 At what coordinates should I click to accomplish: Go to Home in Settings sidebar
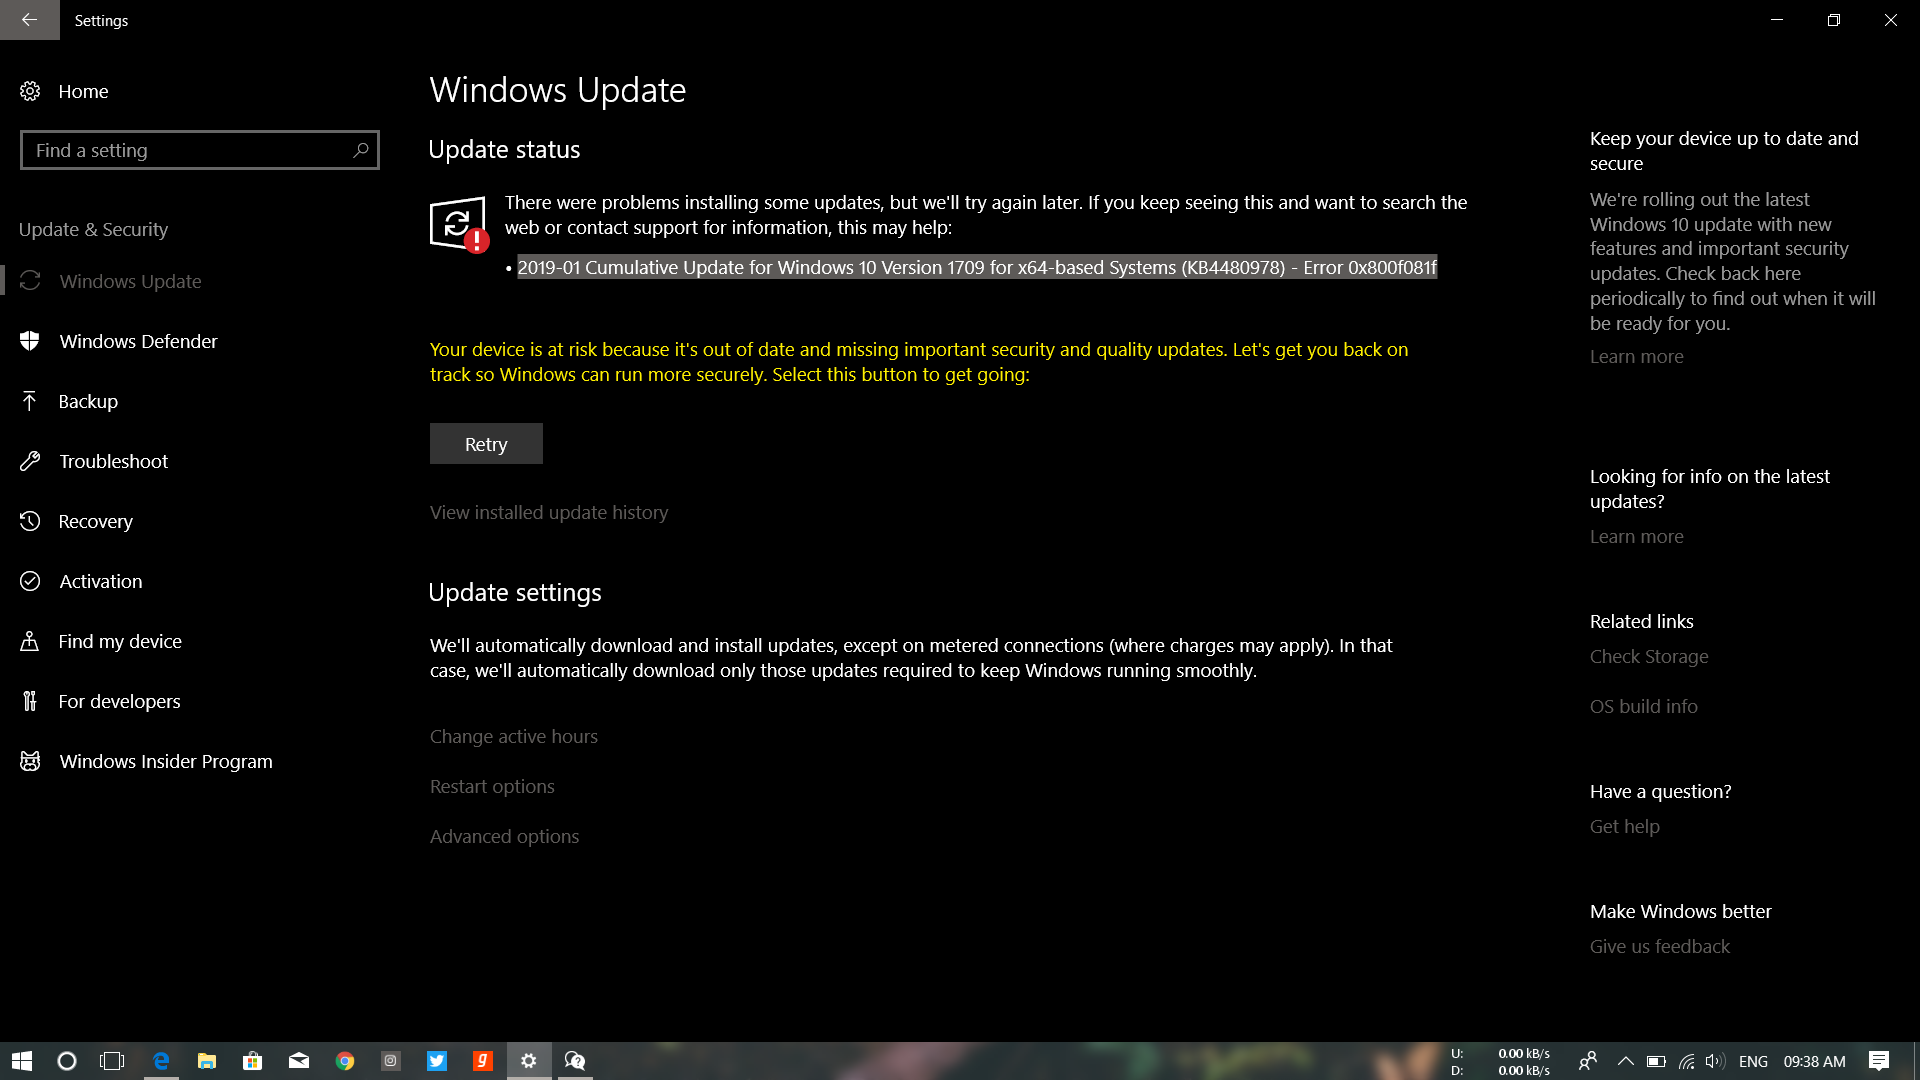pyautogui.click(x=83, y=91)
